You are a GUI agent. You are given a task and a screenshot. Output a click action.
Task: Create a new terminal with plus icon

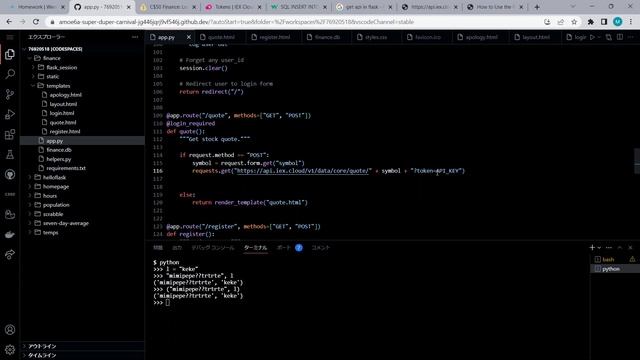[x=592, y=247]
